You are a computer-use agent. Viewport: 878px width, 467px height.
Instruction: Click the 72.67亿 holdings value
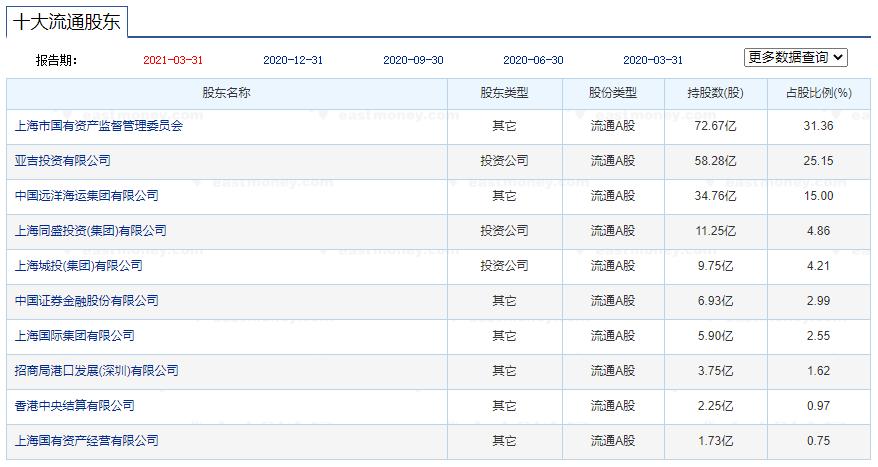point(715,126)
